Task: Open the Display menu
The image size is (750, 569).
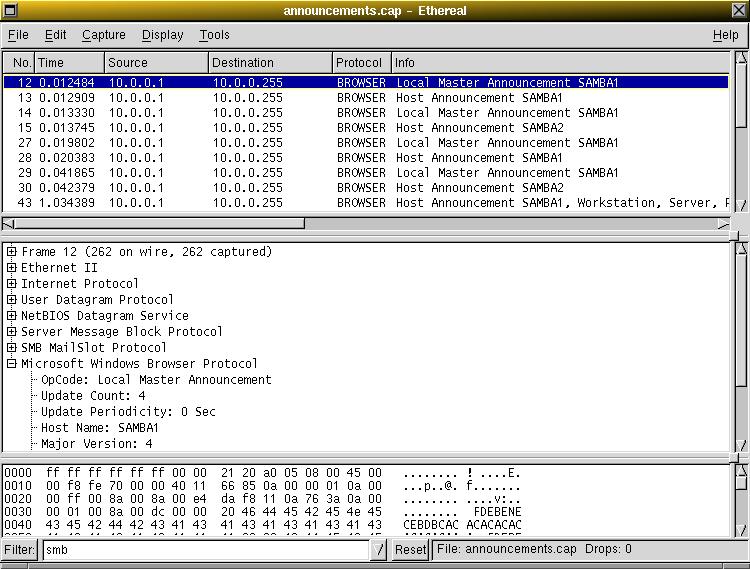Action: click(163, 35)
